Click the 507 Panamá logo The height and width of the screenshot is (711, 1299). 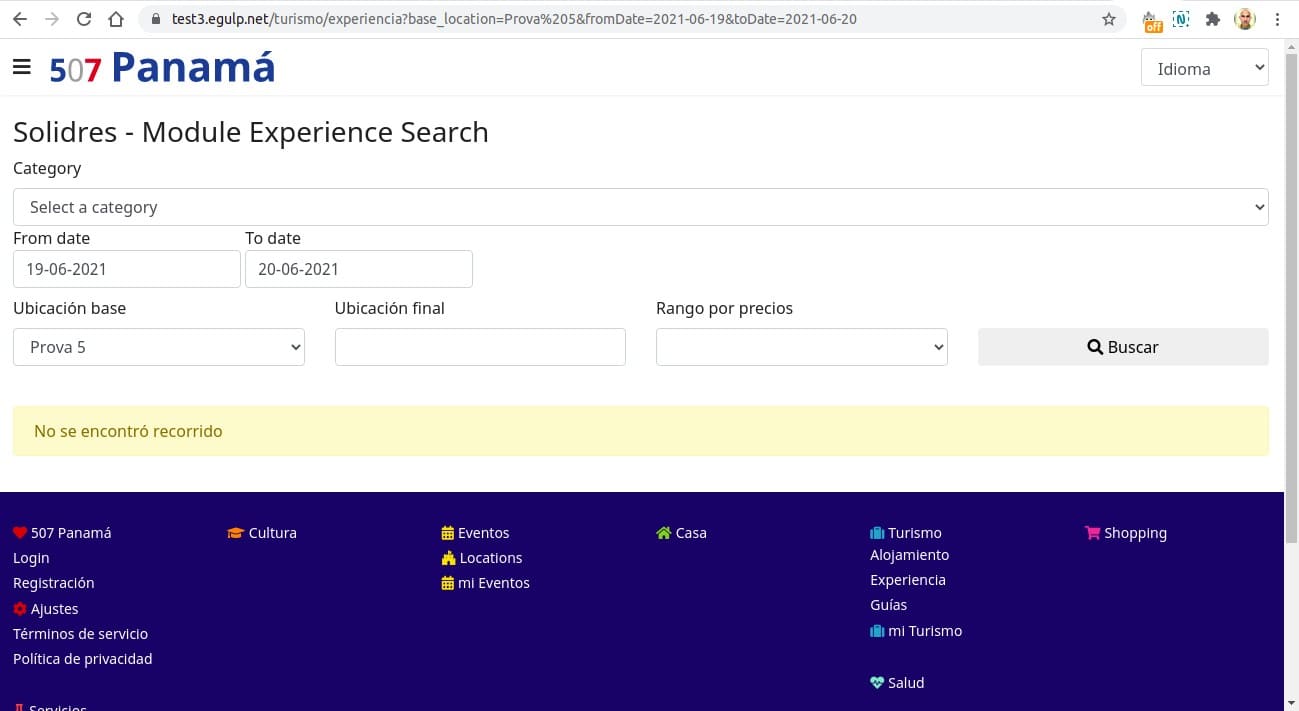162,68
